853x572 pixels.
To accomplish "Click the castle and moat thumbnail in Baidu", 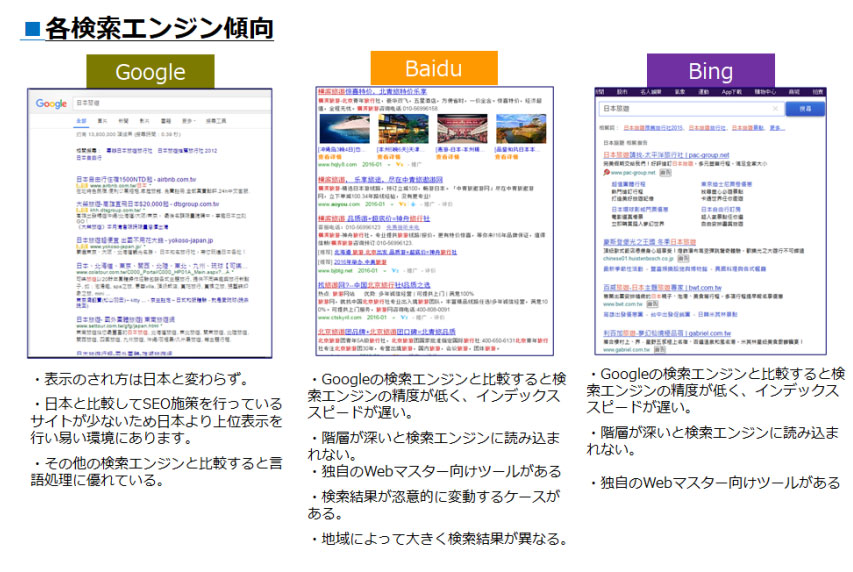I will coord(521,129).
